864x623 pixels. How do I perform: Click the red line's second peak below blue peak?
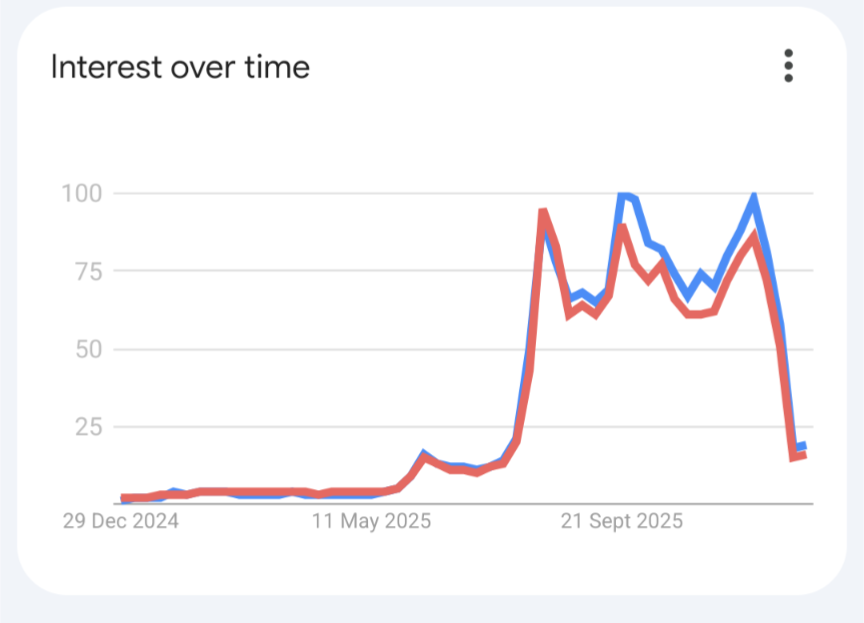(622, 228)
